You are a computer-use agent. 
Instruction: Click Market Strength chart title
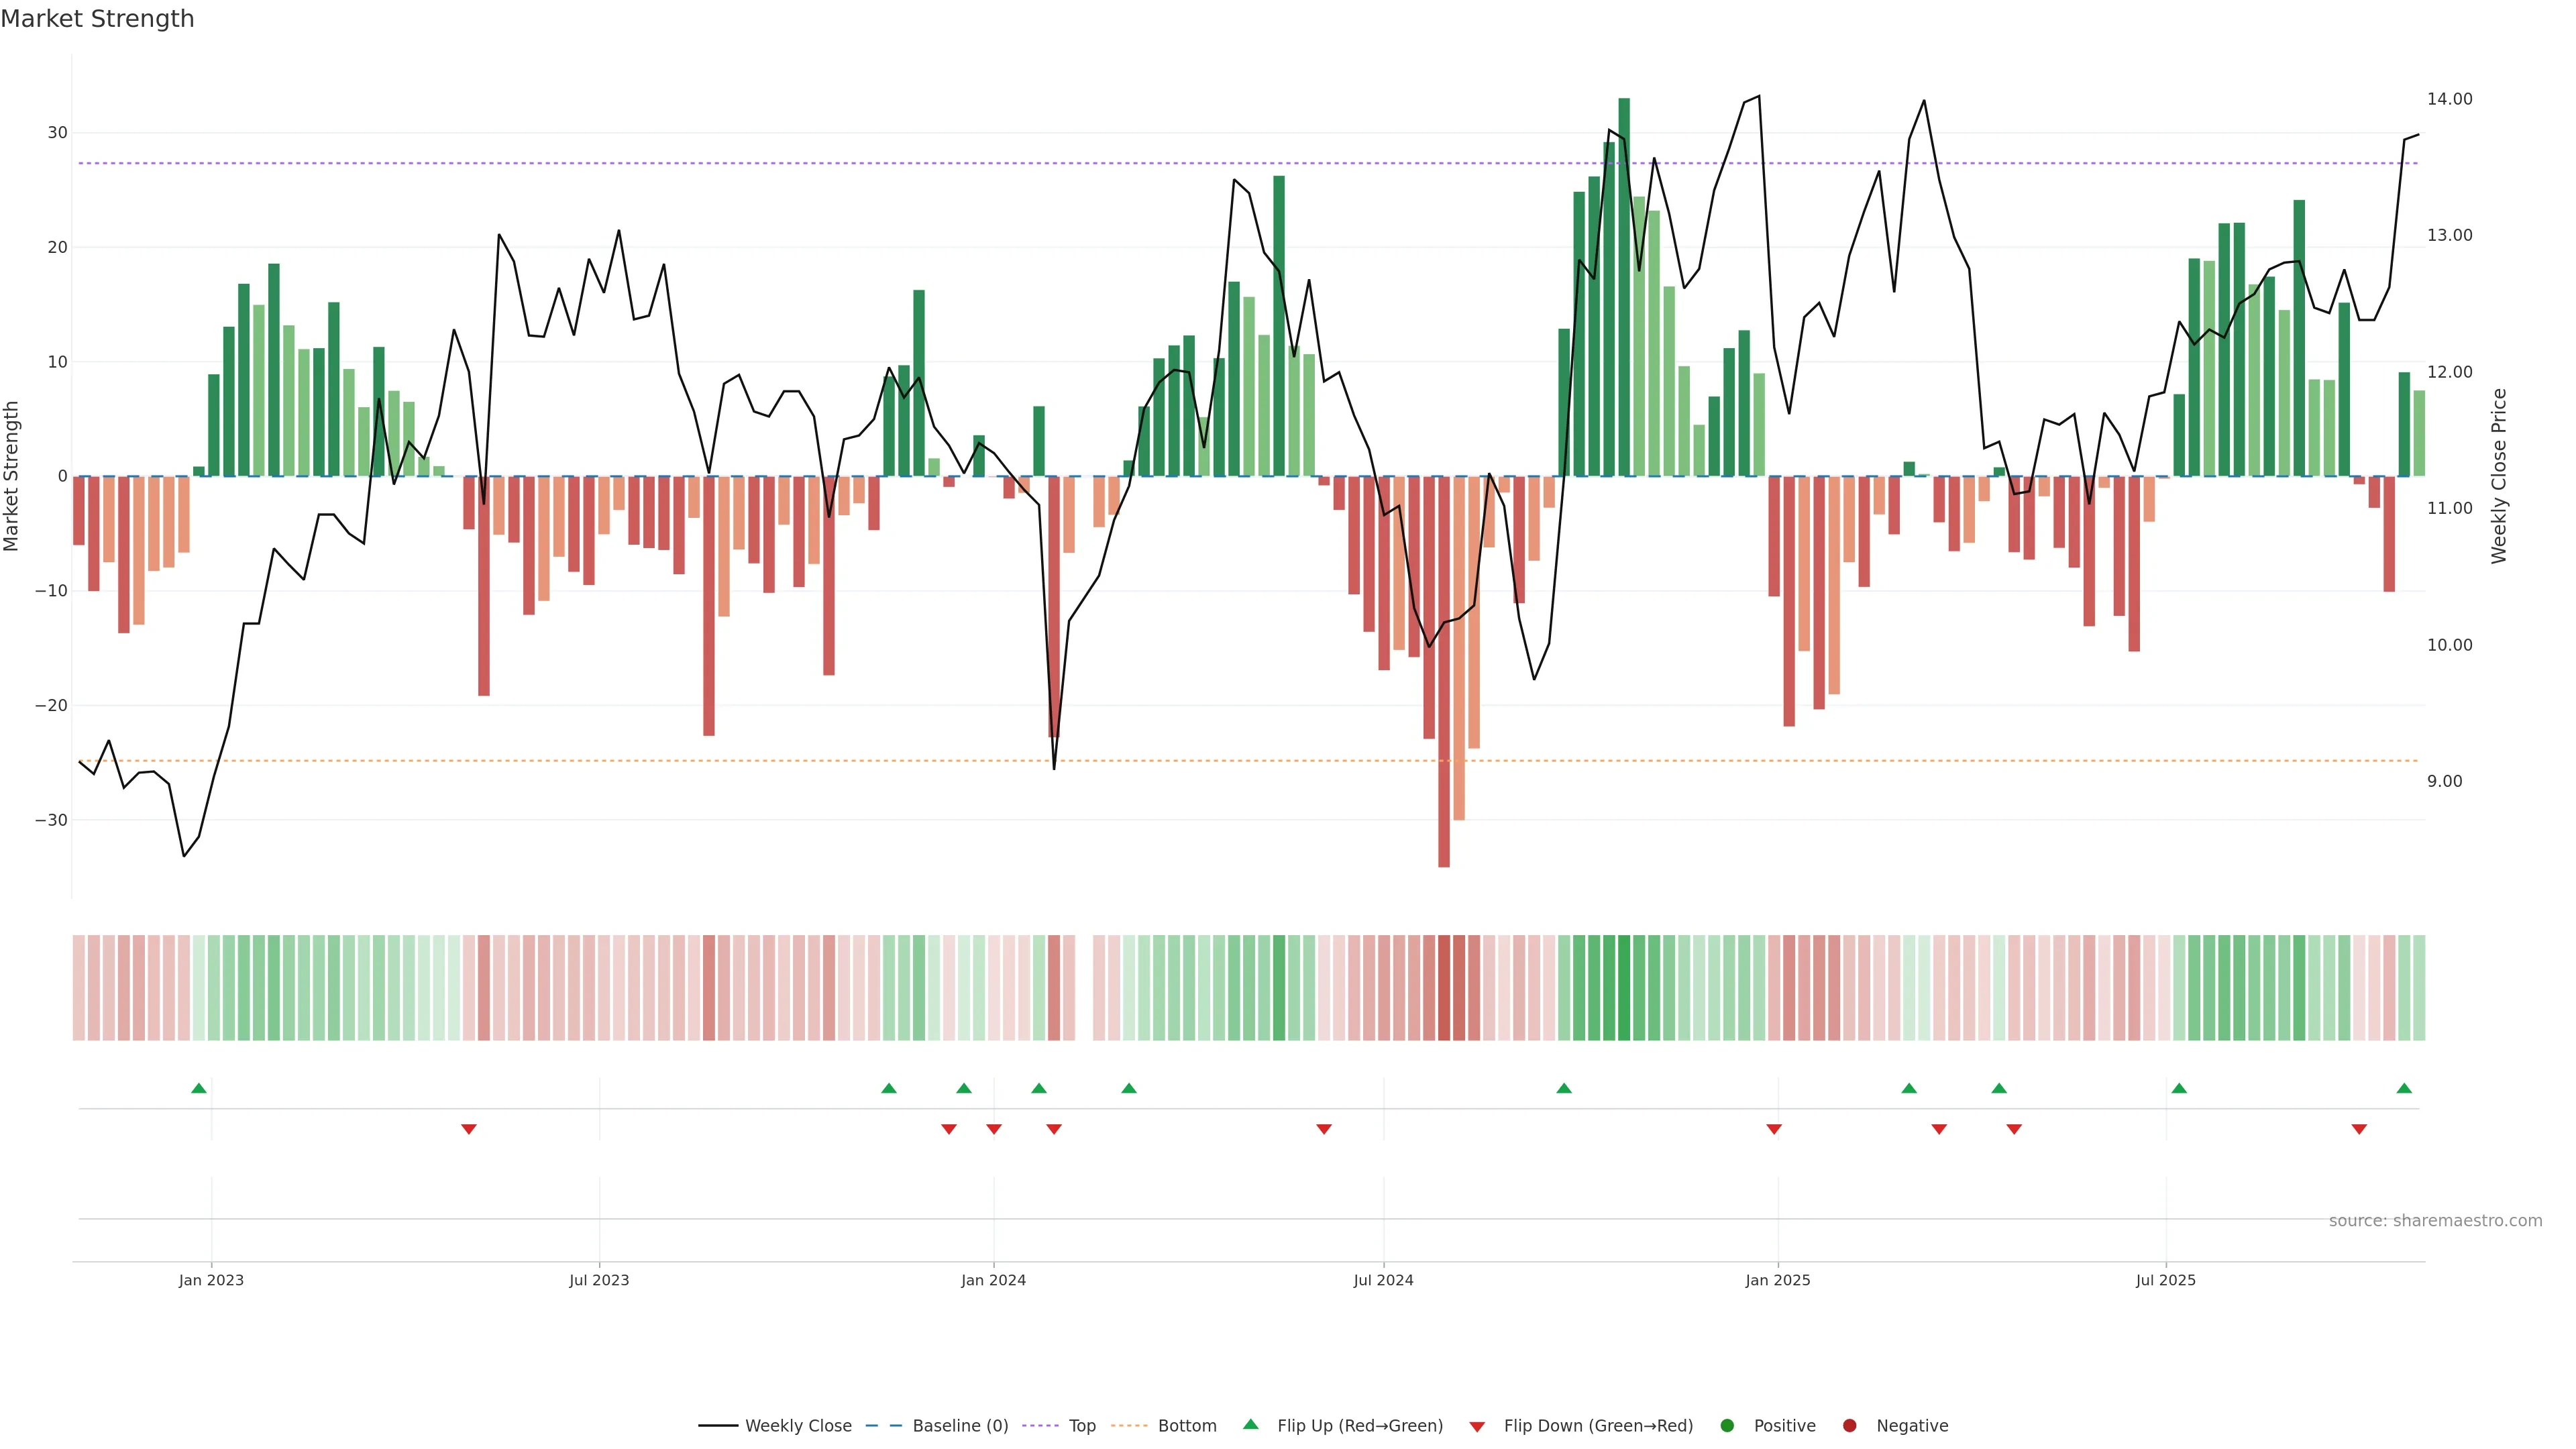(x=97, y=18)
